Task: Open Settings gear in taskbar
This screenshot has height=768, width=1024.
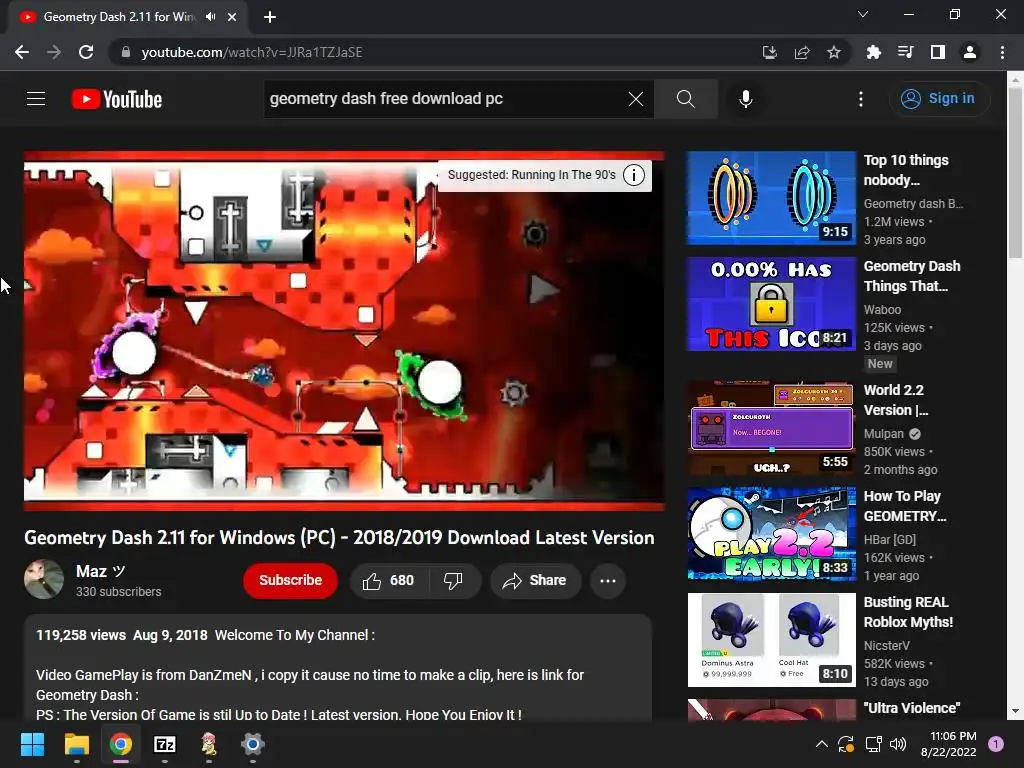Action: tap(252, 744)
